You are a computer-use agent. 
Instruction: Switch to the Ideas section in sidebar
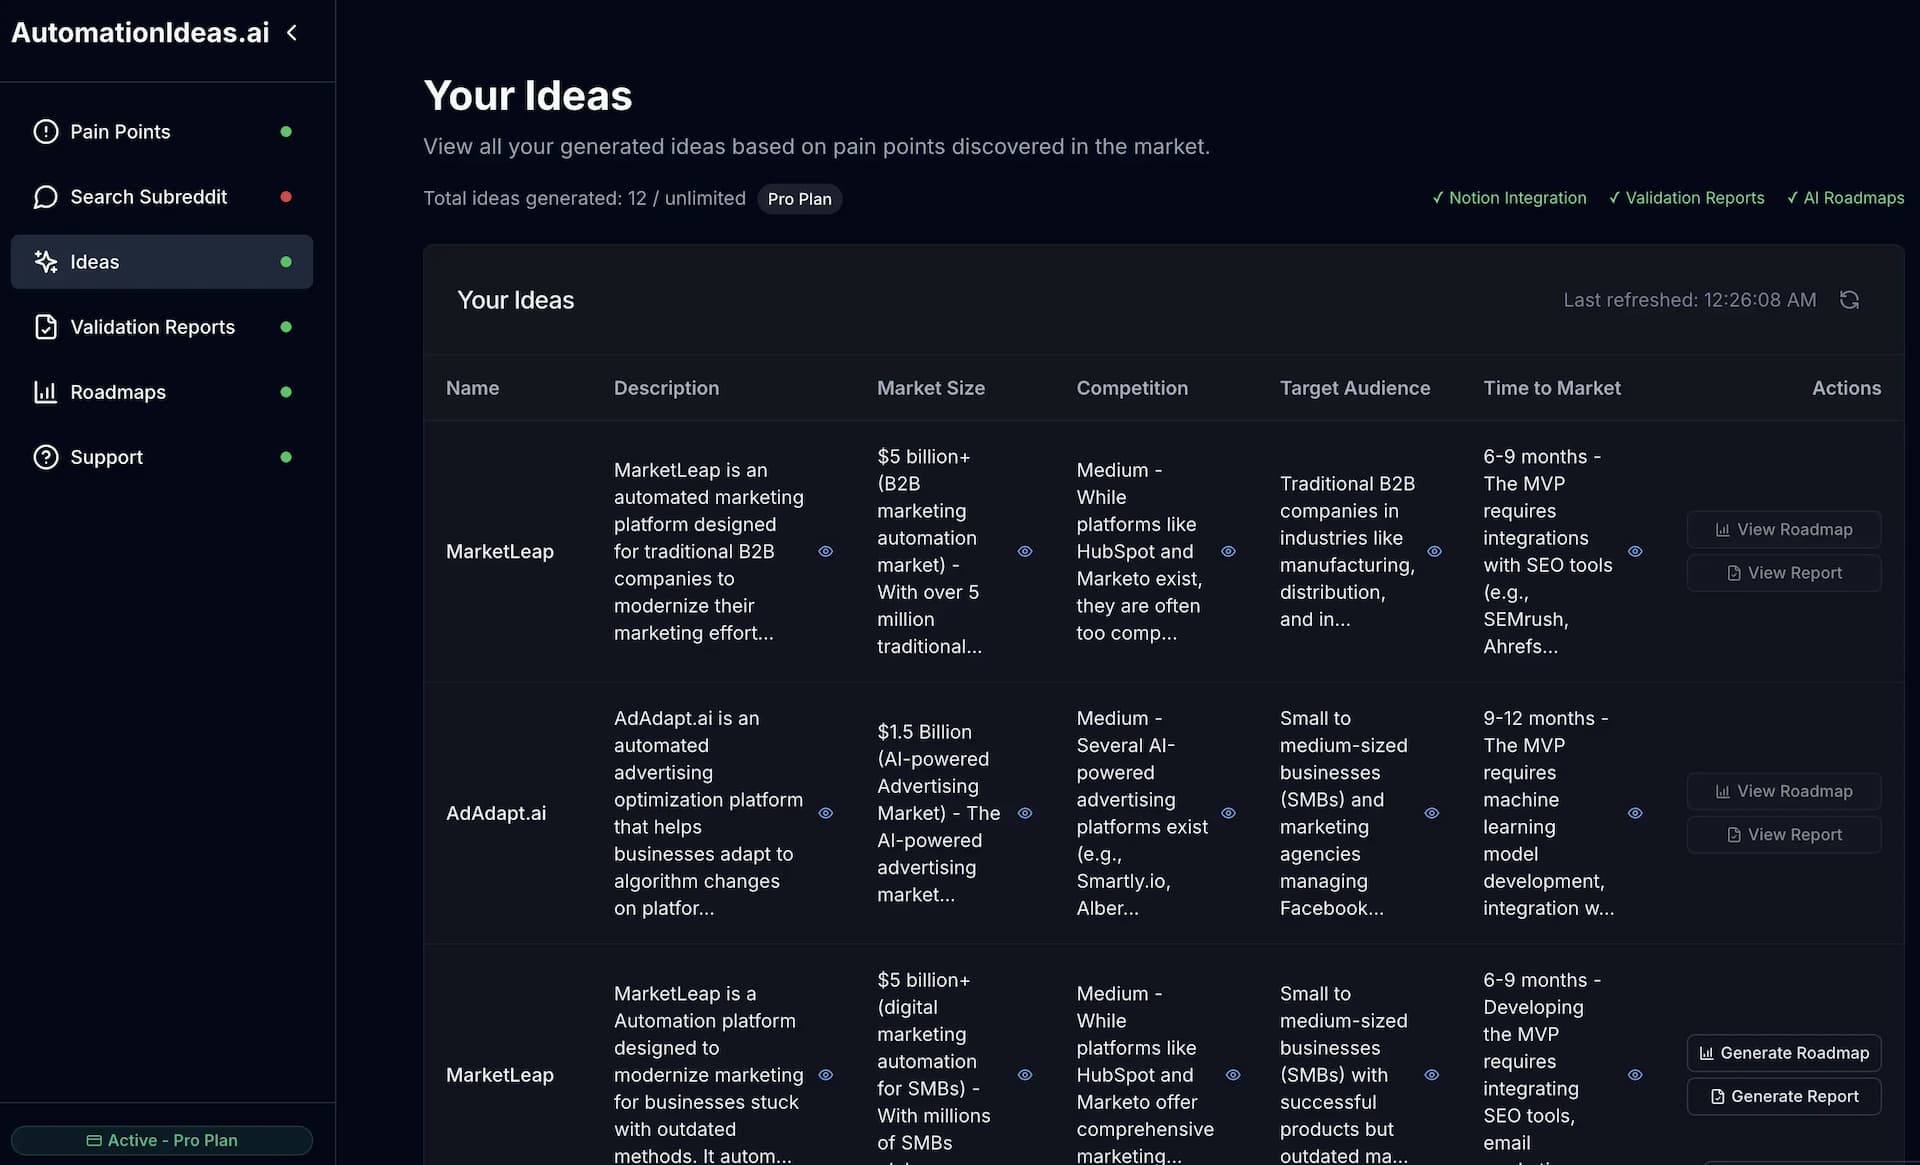[95, 261]
